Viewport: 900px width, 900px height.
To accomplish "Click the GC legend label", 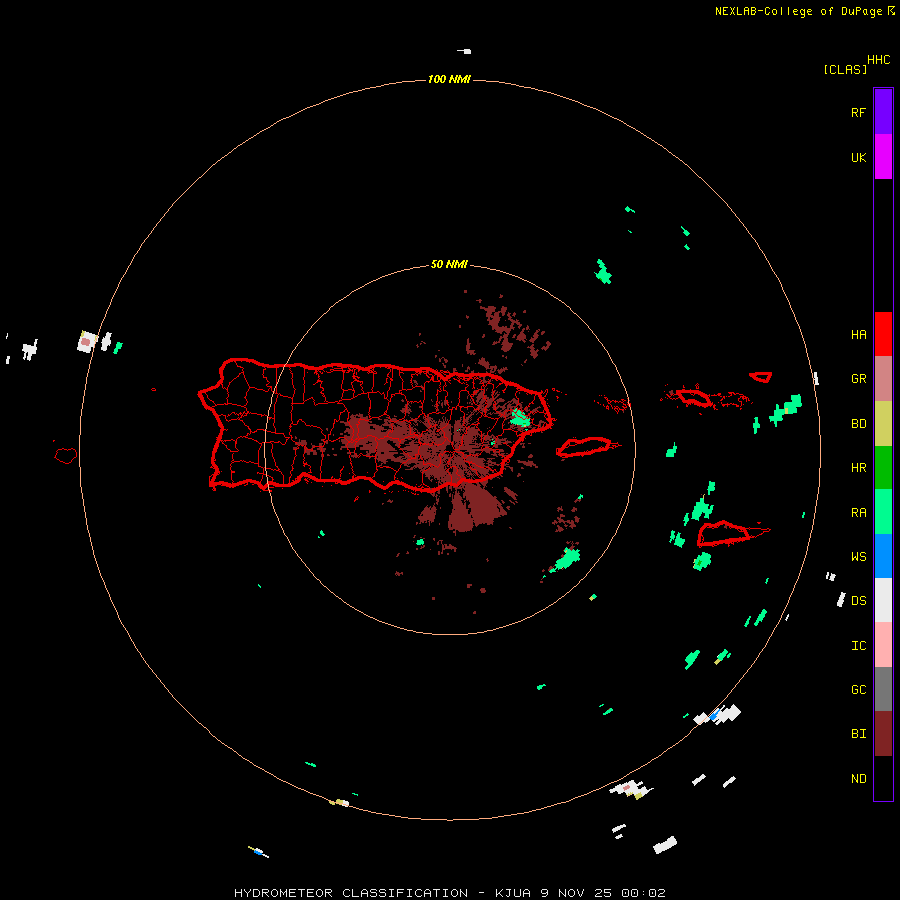I will pos(858,690).
